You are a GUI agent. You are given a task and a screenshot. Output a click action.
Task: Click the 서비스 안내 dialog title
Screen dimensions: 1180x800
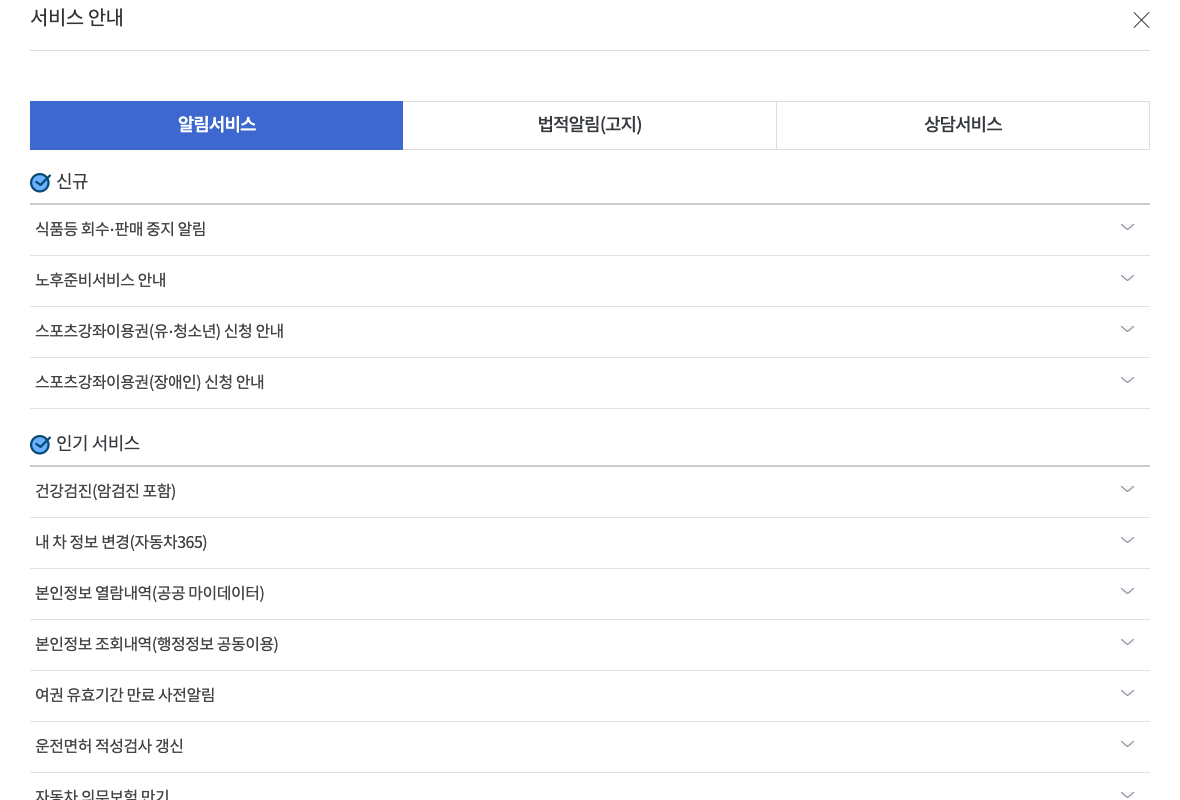coord(77,17)
